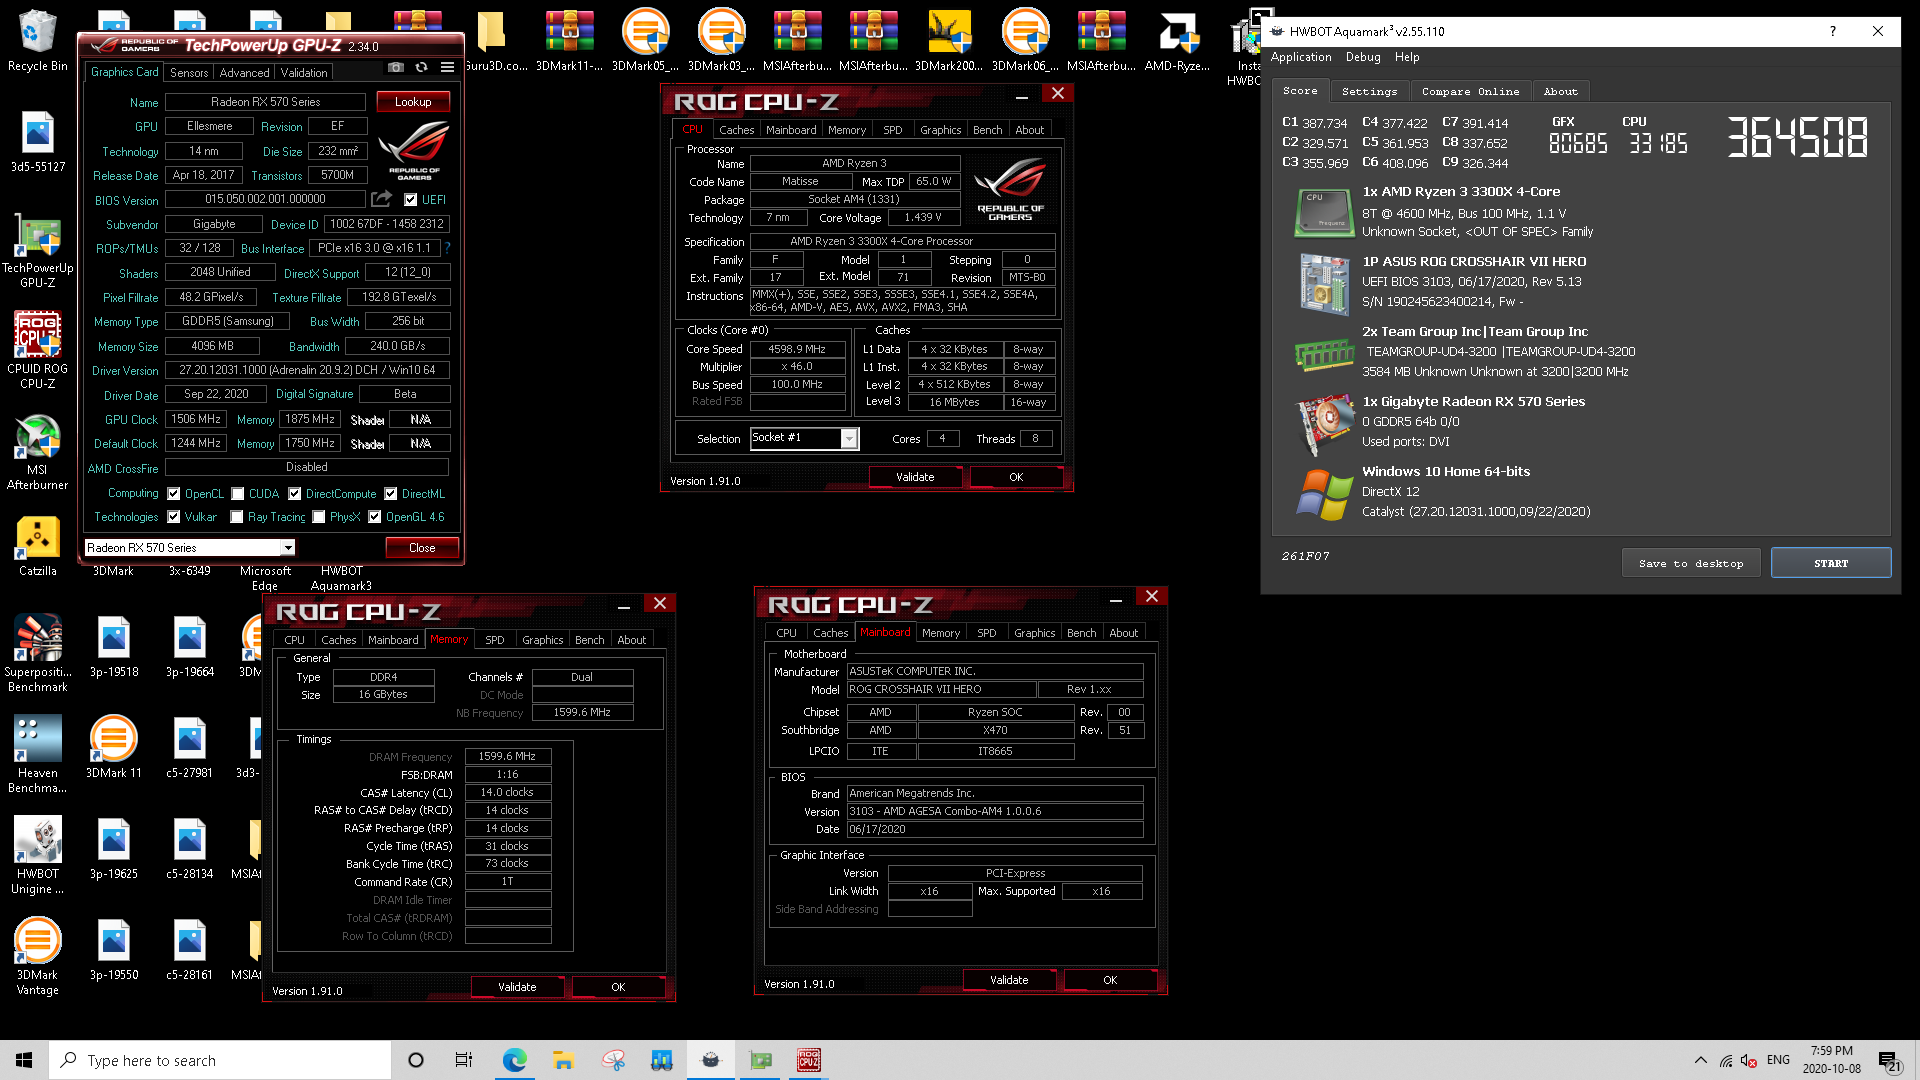Switch to the Compare Online tab in Aquamark
The width and height of the screenshot is (1920, 1080).
(x=1470, y=91)
